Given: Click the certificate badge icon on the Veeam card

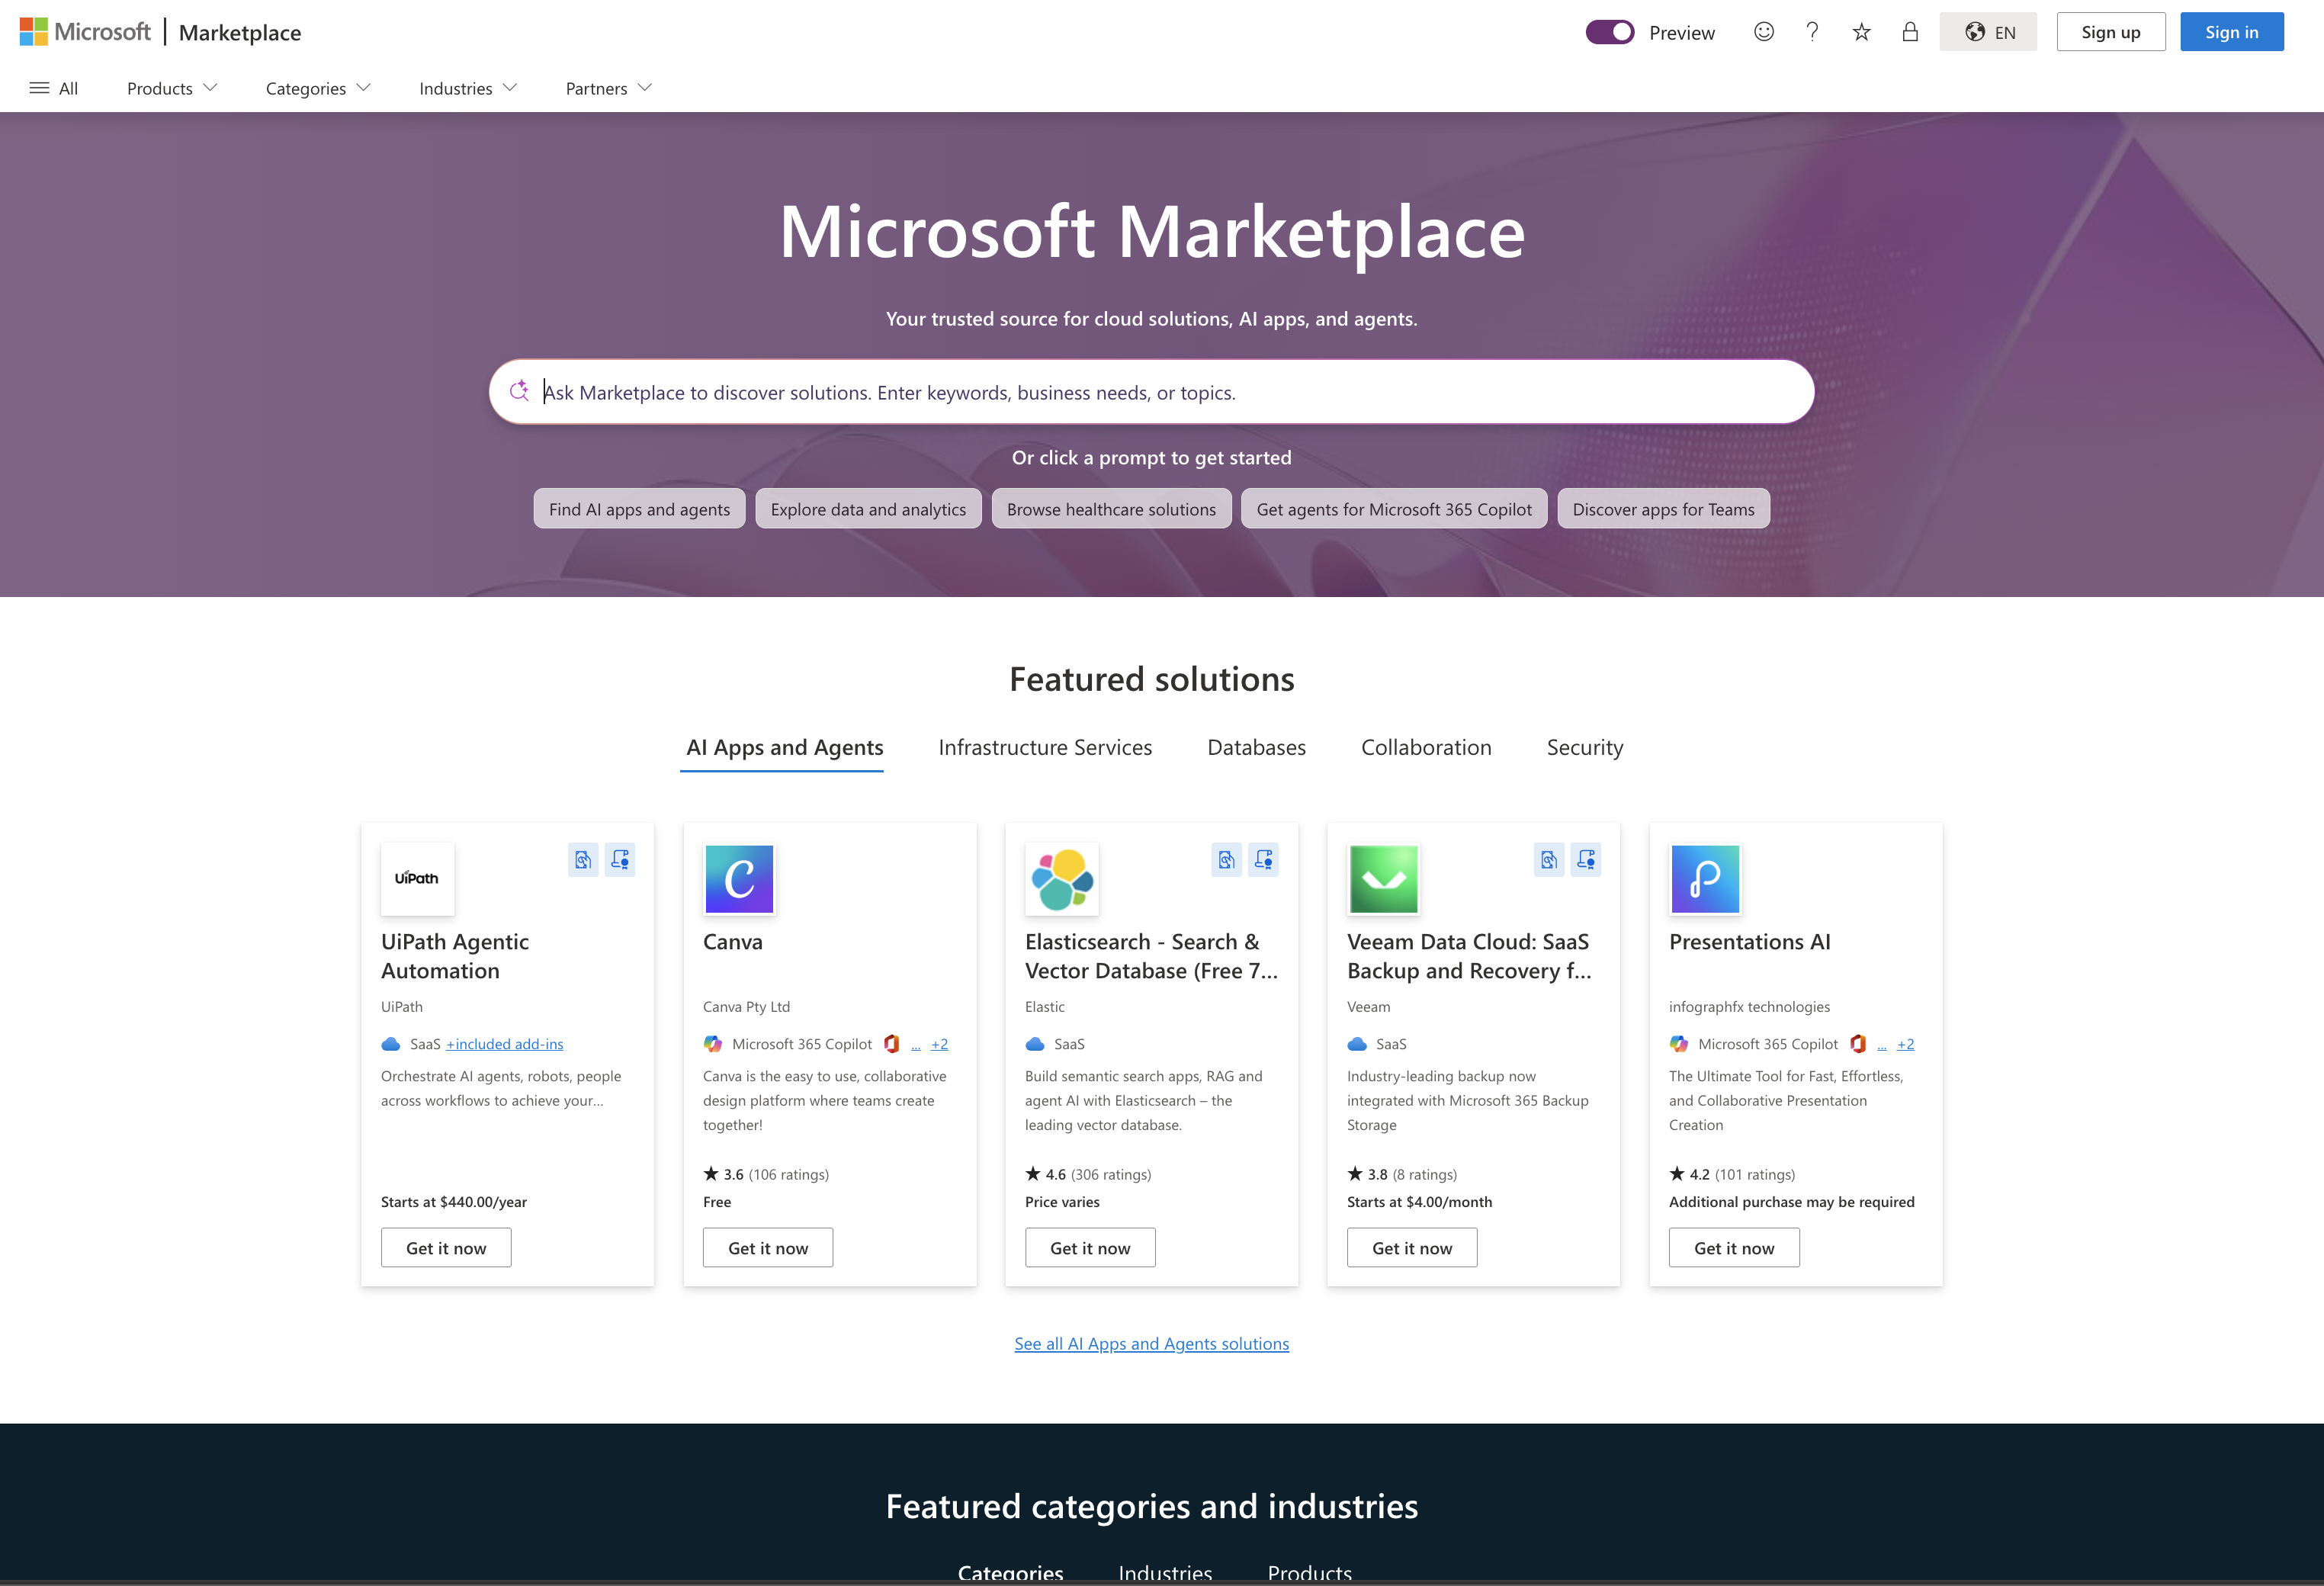Looking at the screenshot, I should pos(1586,860).
